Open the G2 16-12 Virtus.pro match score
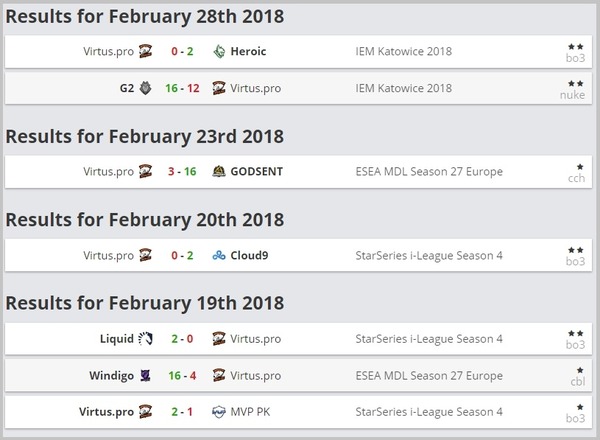 [x=182, y=88]
